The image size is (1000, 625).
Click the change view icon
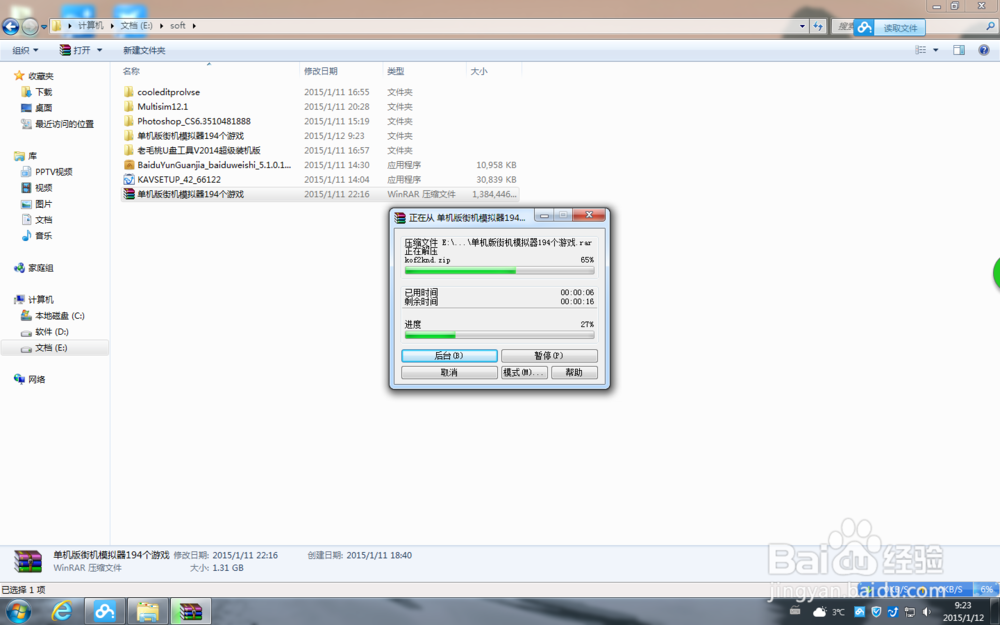(920, 50)
